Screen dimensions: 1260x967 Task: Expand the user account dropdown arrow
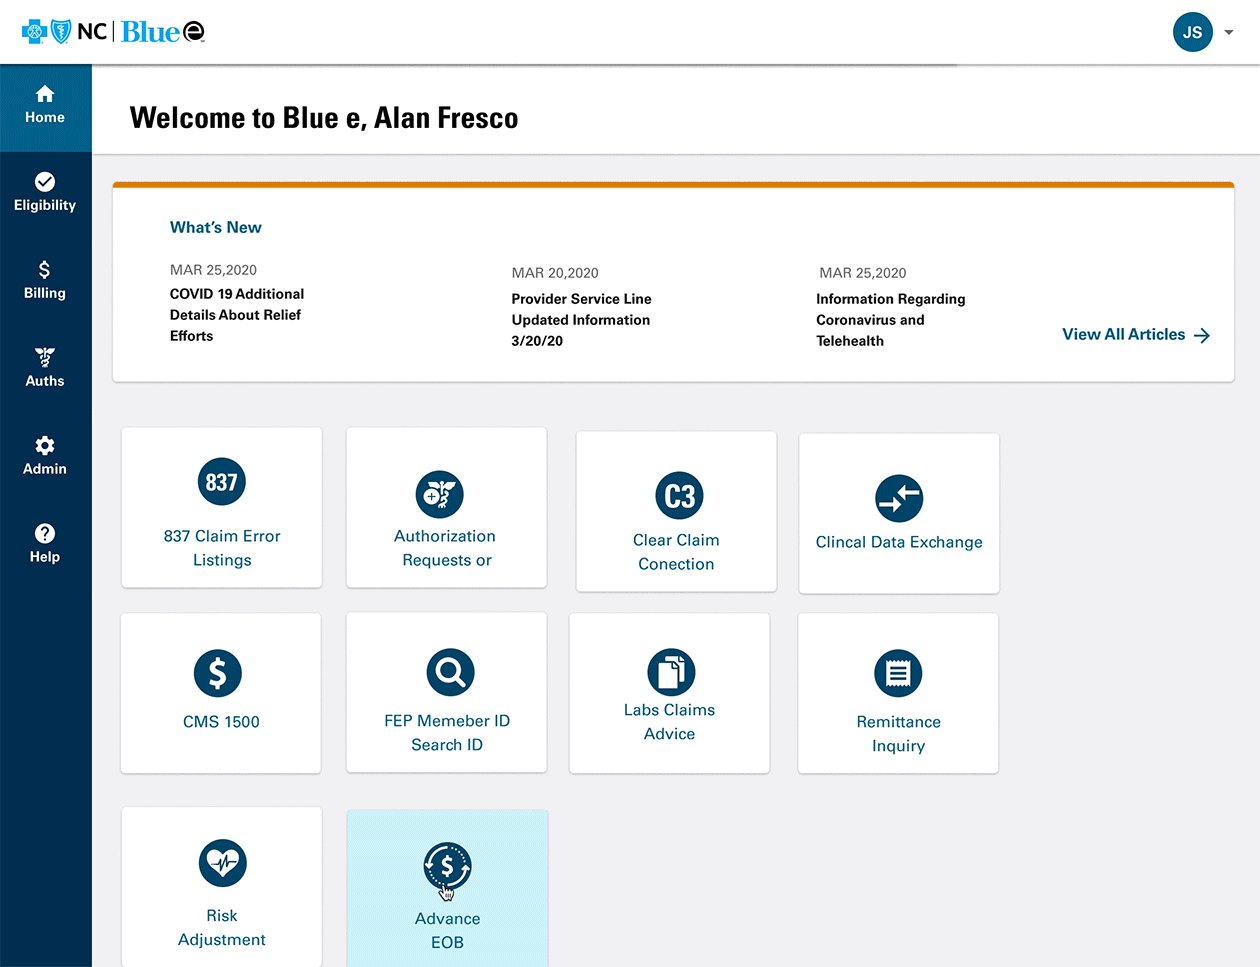(1229, 32)
